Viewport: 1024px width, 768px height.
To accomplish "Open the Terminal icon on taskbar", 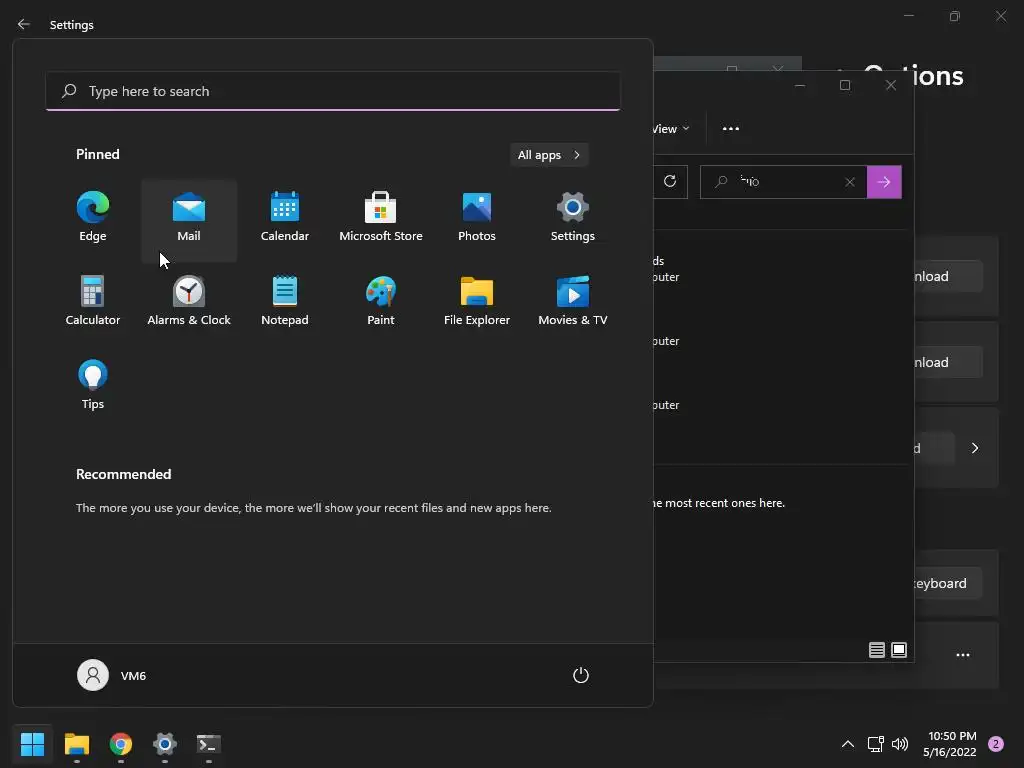I will (209, 744).
